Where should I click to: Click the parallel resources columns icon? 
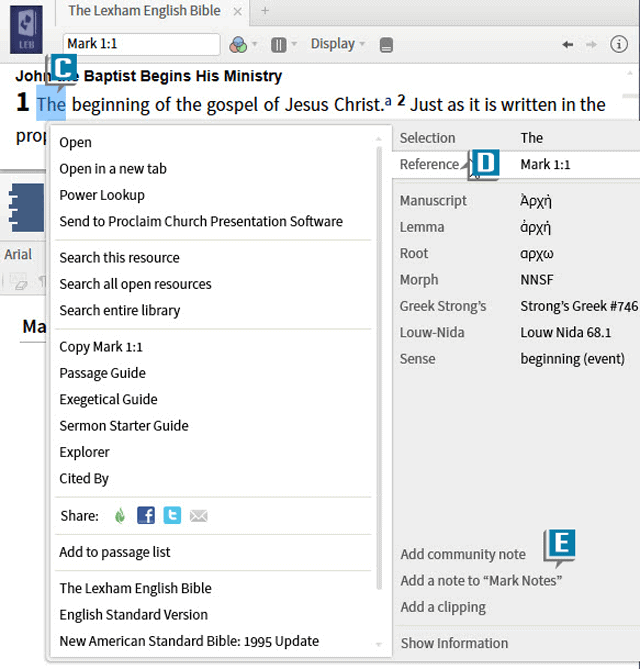coord(279,44)
